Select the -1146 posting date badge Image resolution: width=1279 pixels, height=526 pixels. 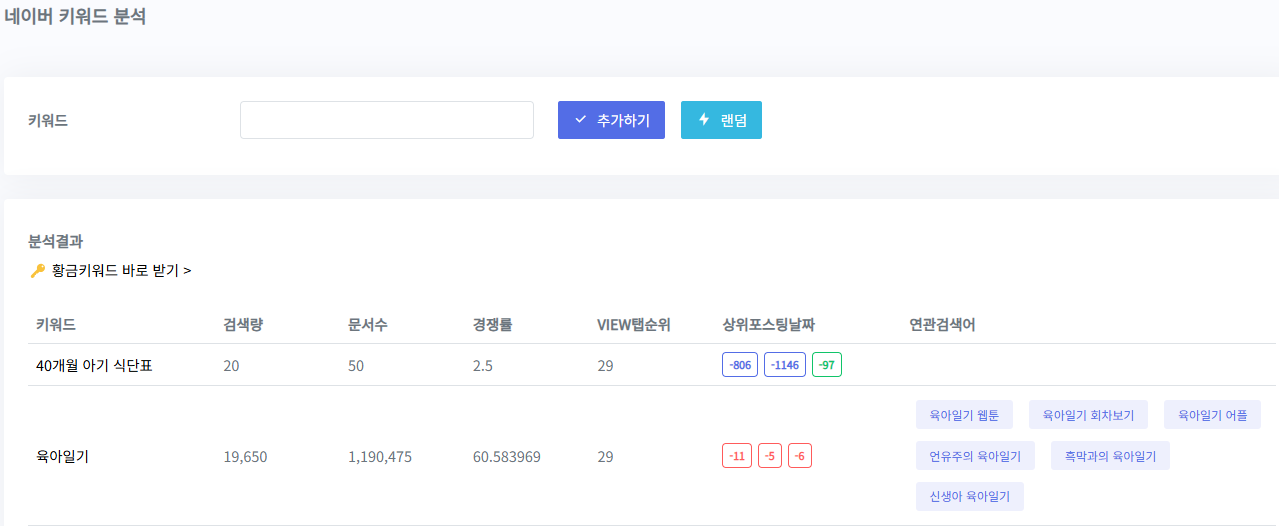pos(785,365)
